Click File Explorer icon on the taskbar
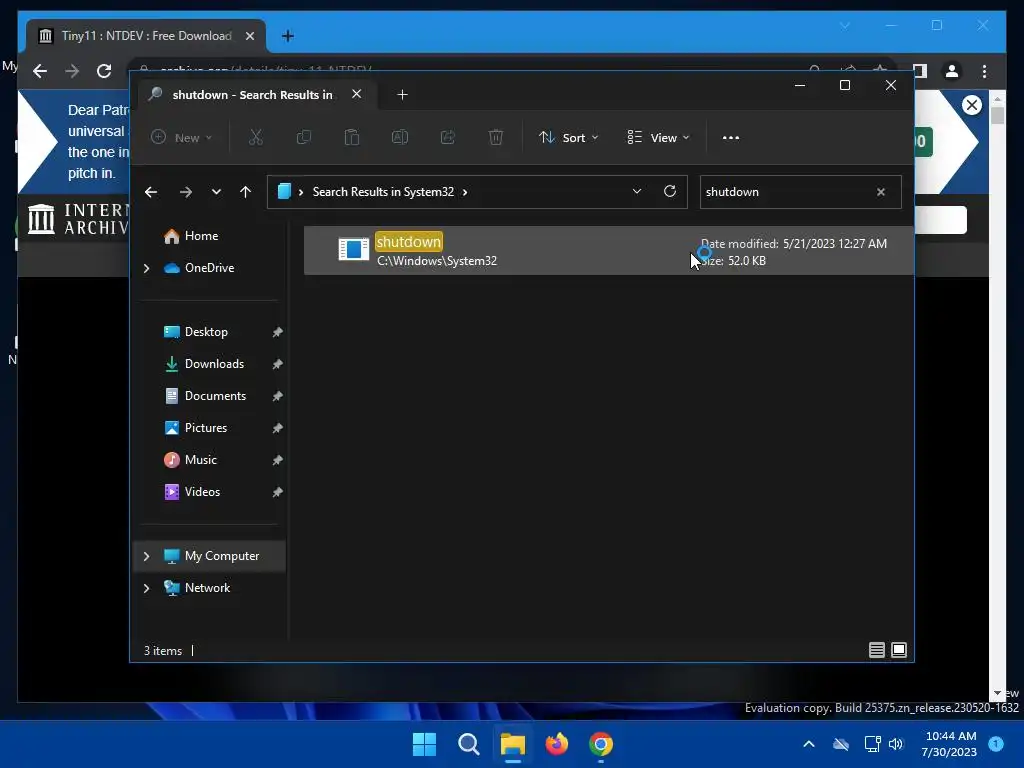This screenshot has height=768, width=1024. click(x=513, y=744)
